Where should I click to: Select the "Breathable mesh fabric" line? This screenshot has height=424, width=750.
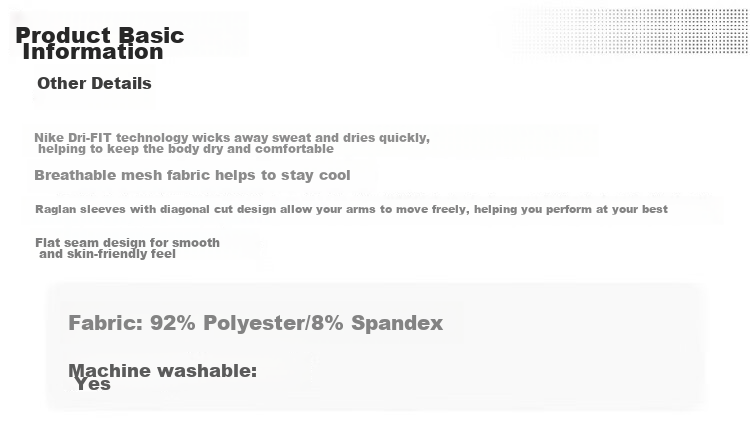coord(192,175)
